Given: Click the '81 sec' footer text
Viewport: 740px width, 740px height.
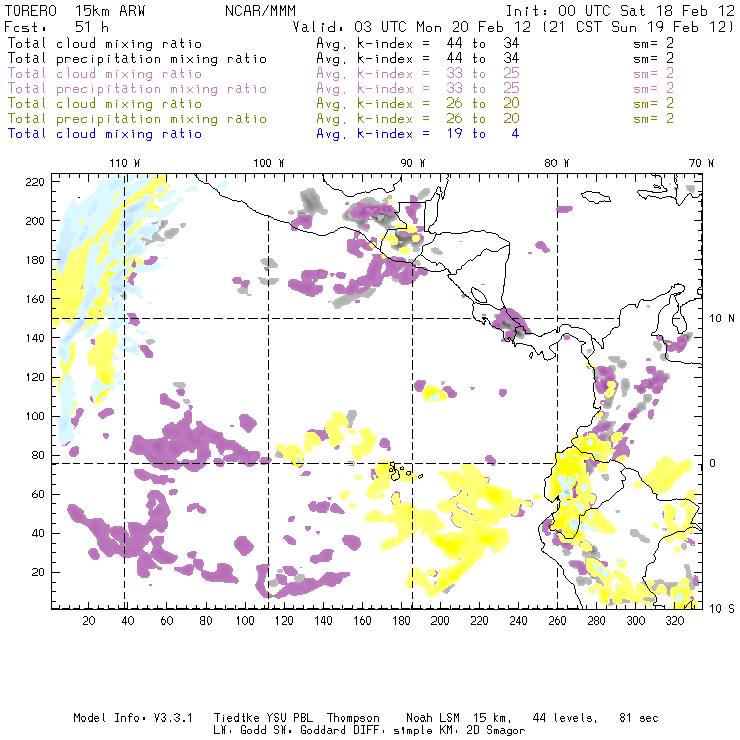Looking at the screenshot, I should pos(639,718).
